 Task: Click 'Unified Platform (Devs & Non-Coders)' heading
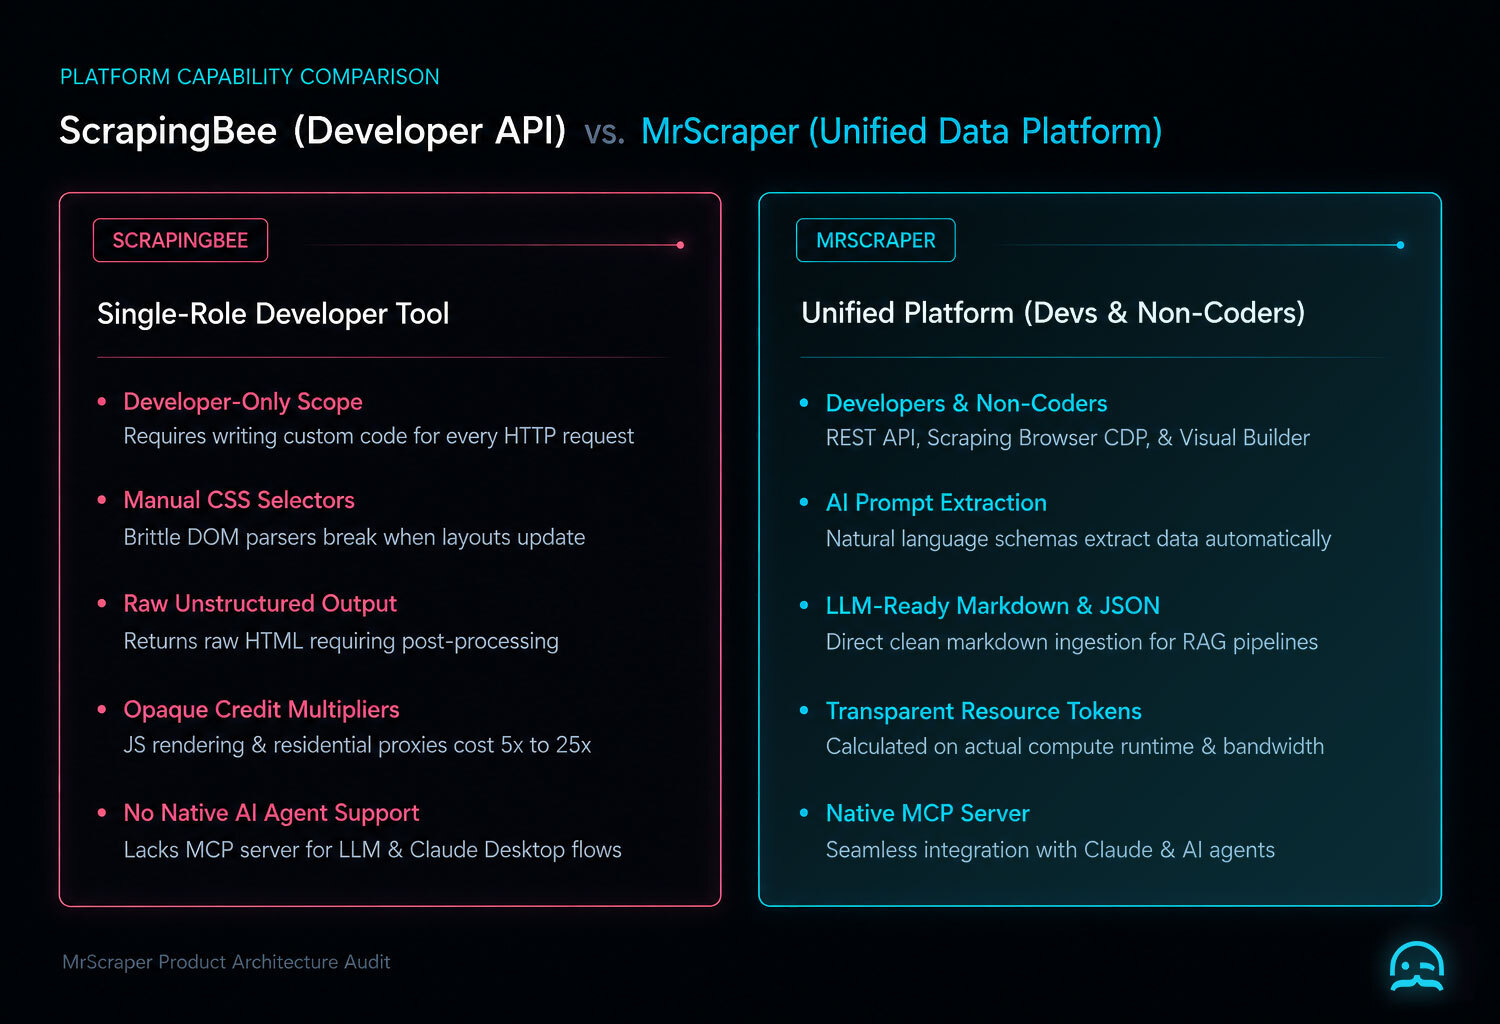(x=1053, y=313)
